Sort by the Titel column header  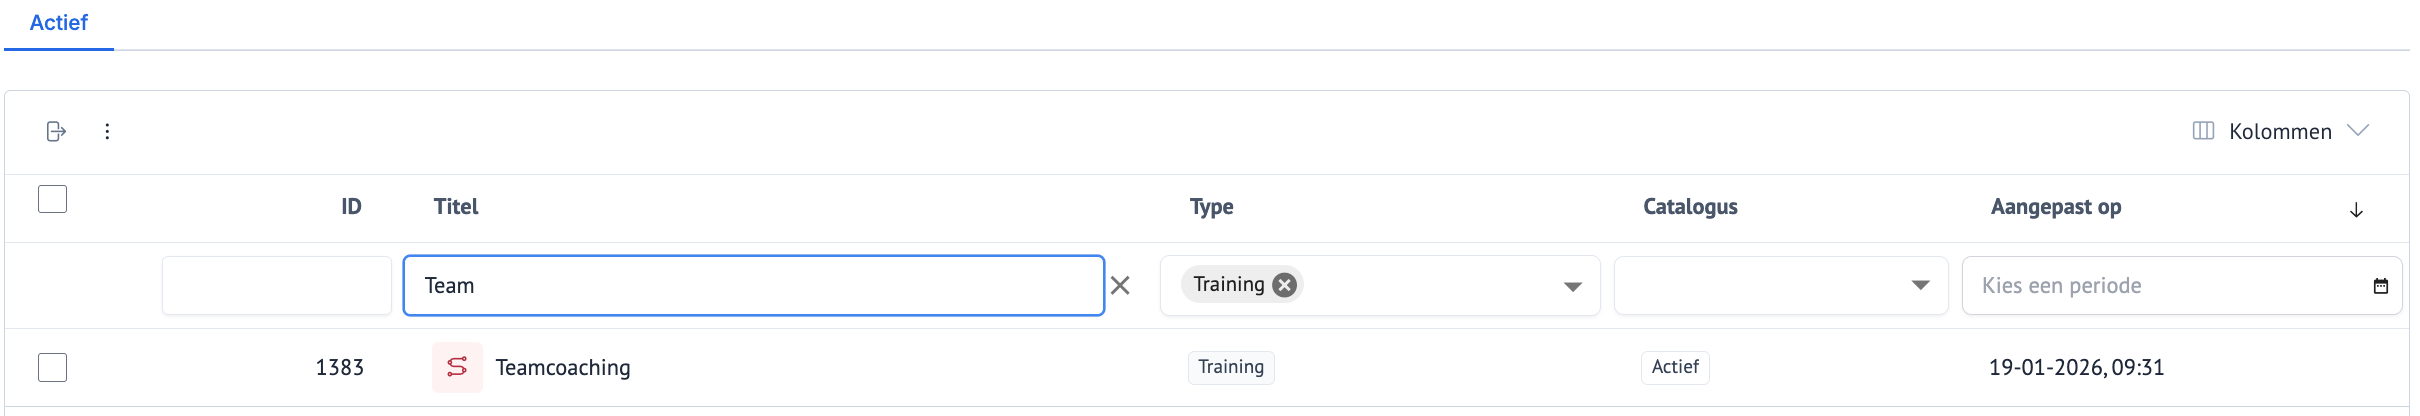pyautogui.click(x=456, y=207)
